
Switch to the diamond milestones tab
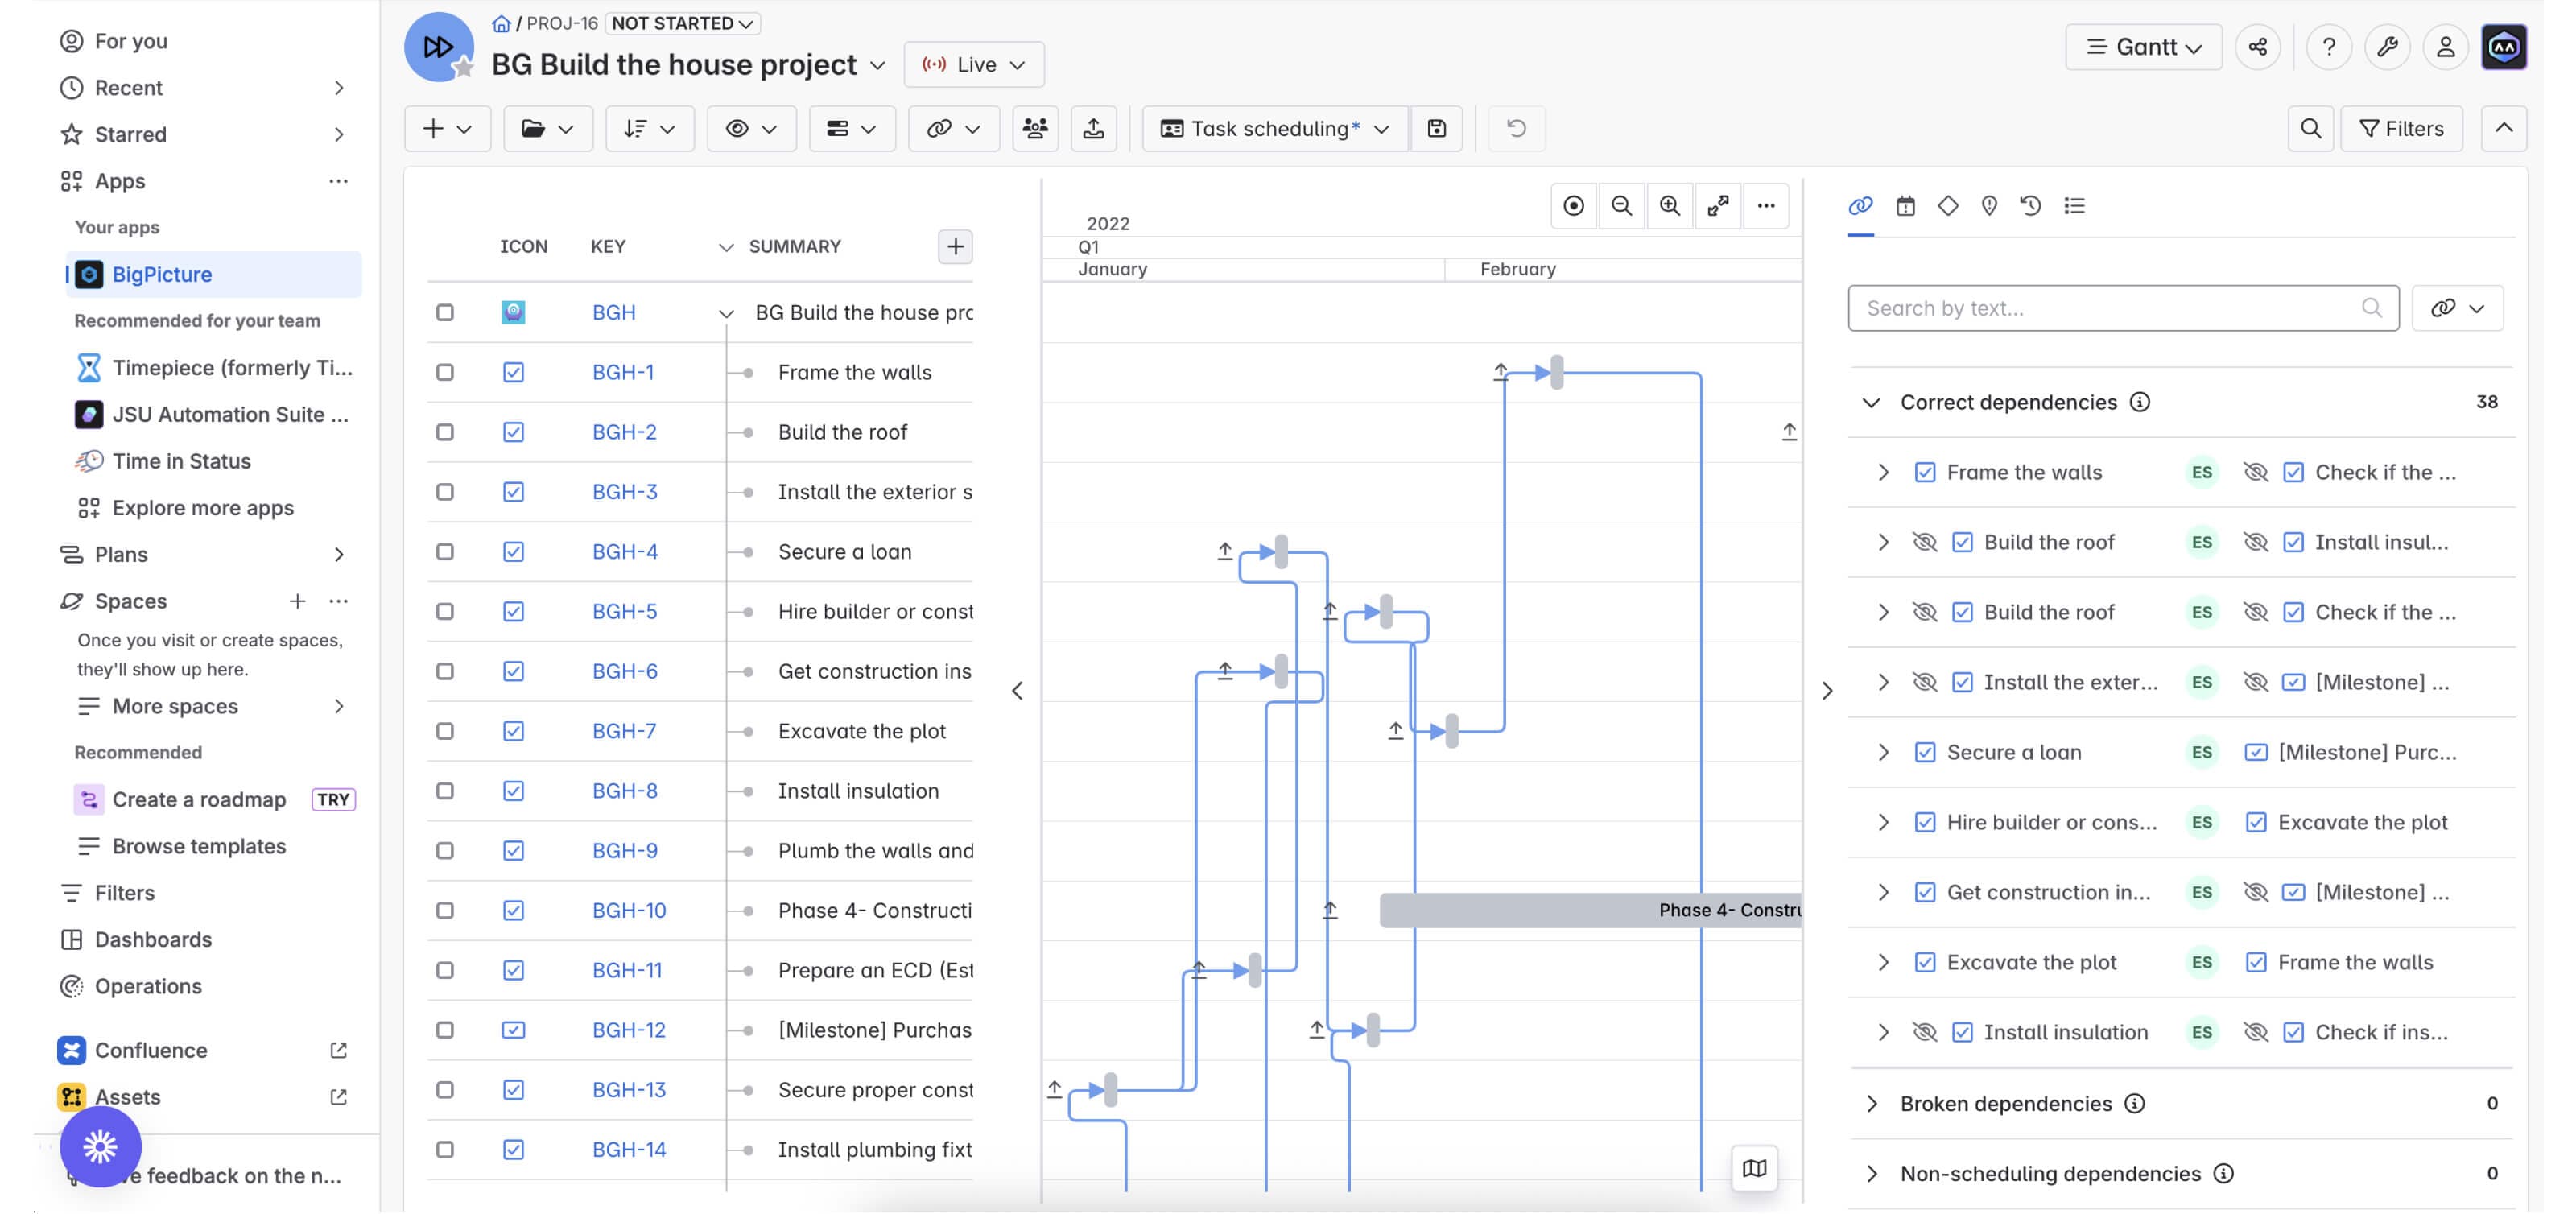pyautogui.click(x=1947, y=206)
